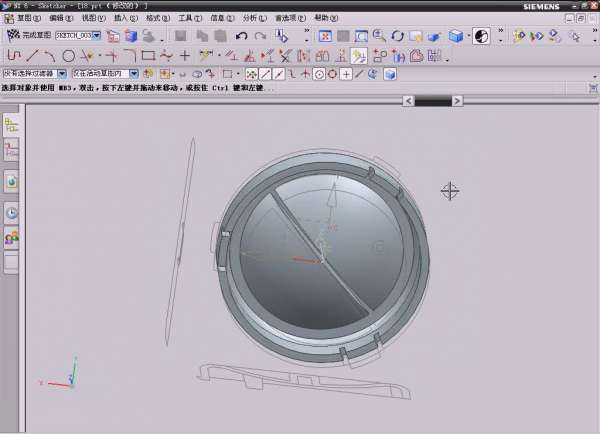Viewport: 600px width, 434px height.
Task: Click the Auto Constrain icon
Action: [249, 56]
